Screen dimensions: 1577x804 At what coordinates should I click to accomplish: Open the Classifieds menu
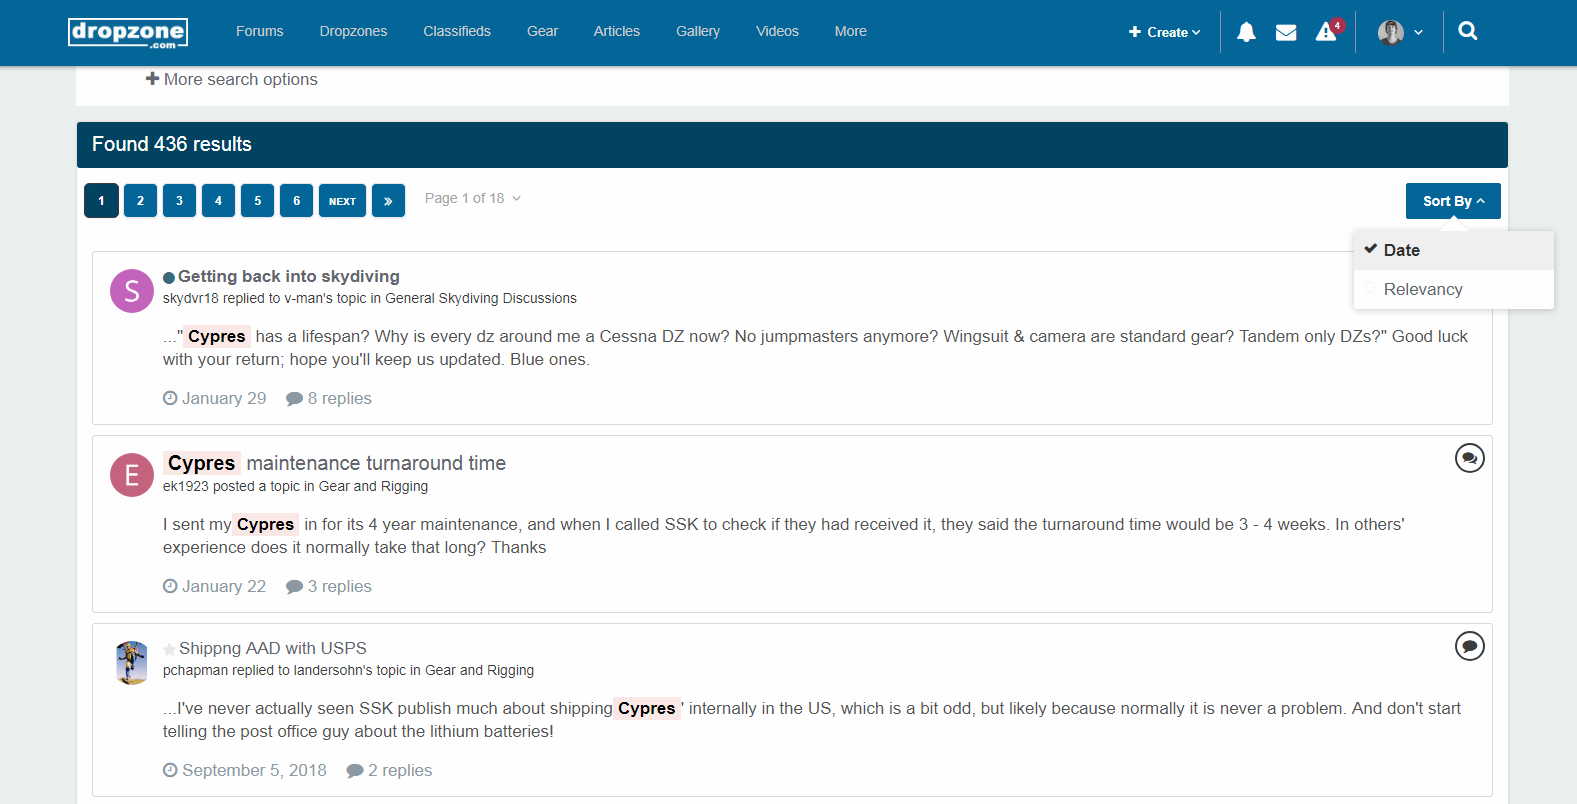pyautogui.click(x=457, y=31)
